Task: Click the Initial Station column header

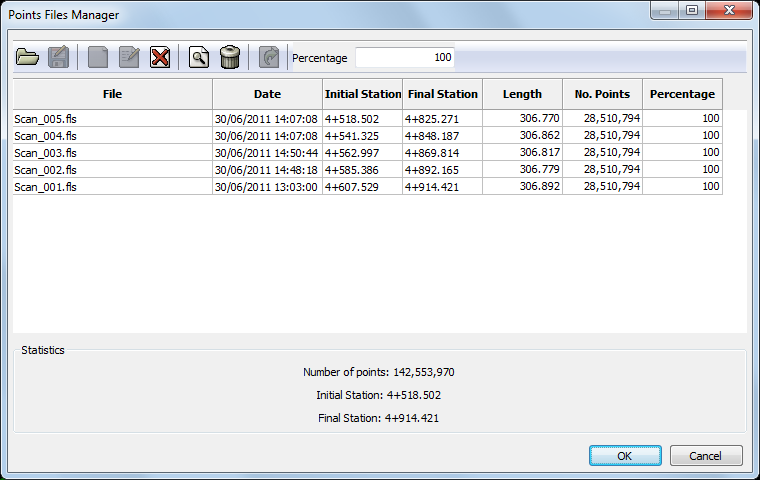Action: point(362,94)
